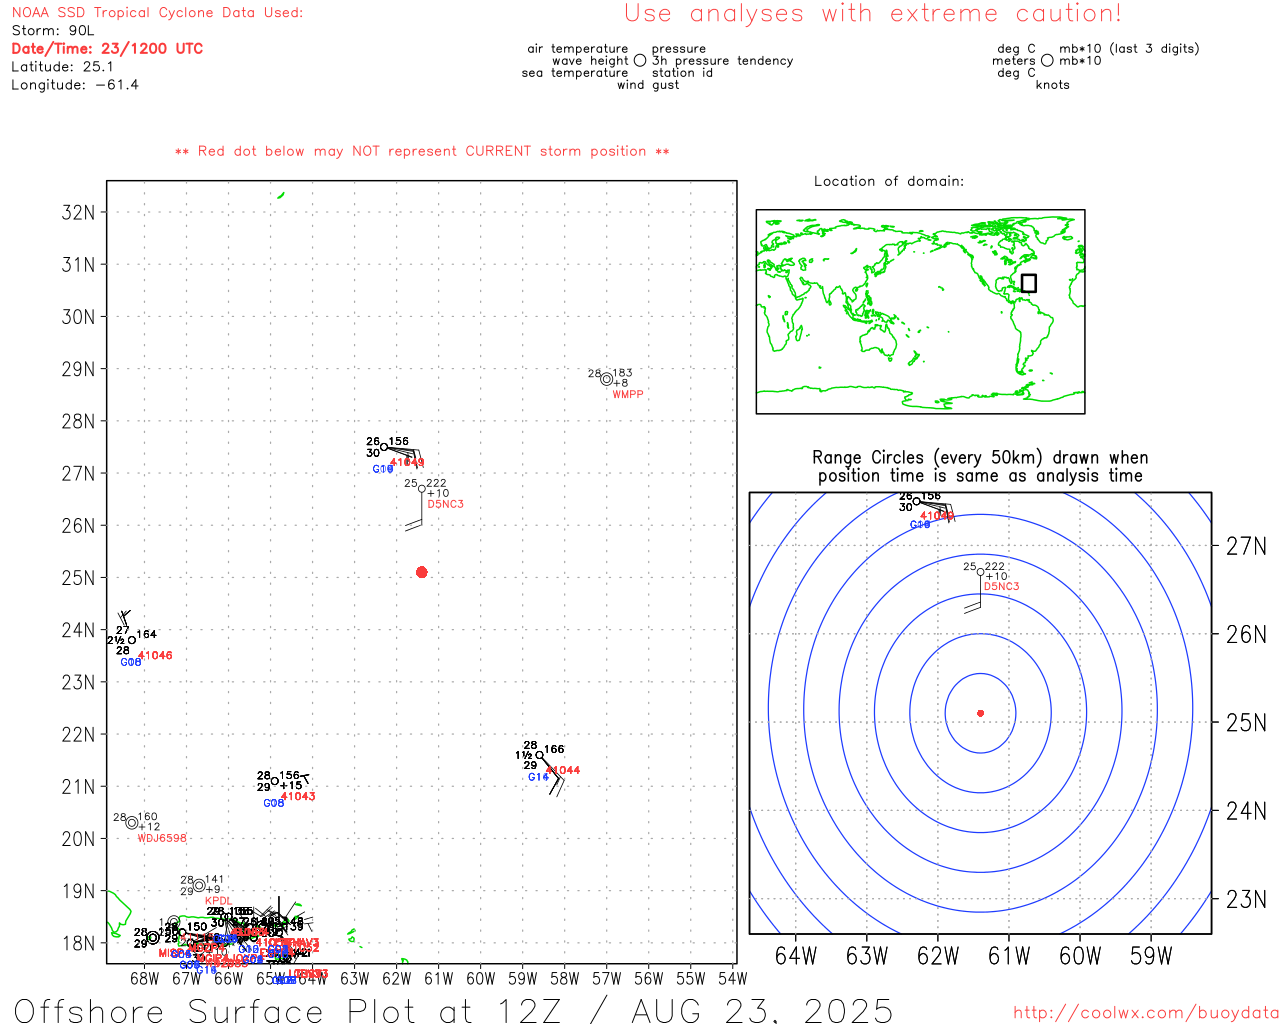Click the red storm position dot on main map
Viewport: 1280px width, 1024px height.
click(x=421, y=572)
